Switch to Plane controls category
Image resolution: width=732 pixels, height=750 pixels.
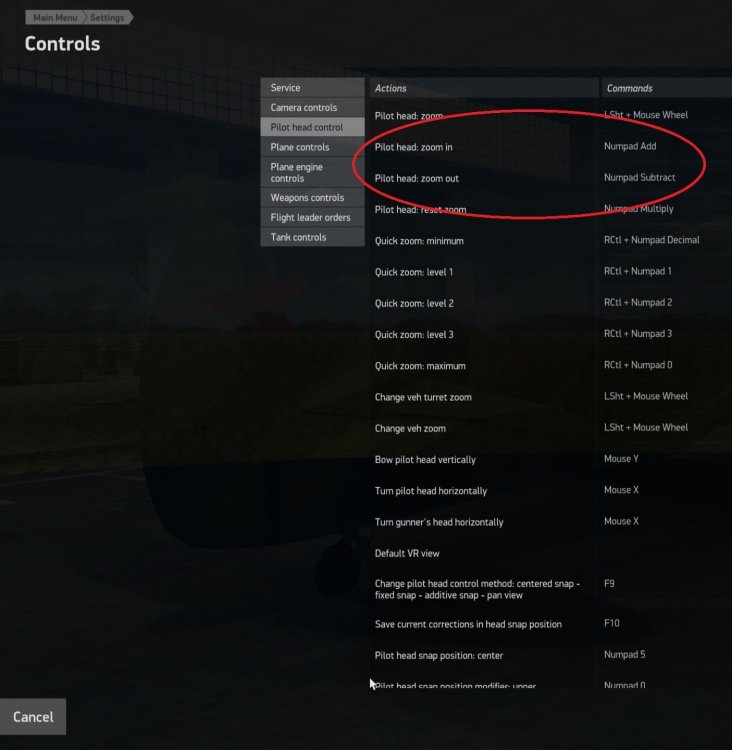[312, 147]
